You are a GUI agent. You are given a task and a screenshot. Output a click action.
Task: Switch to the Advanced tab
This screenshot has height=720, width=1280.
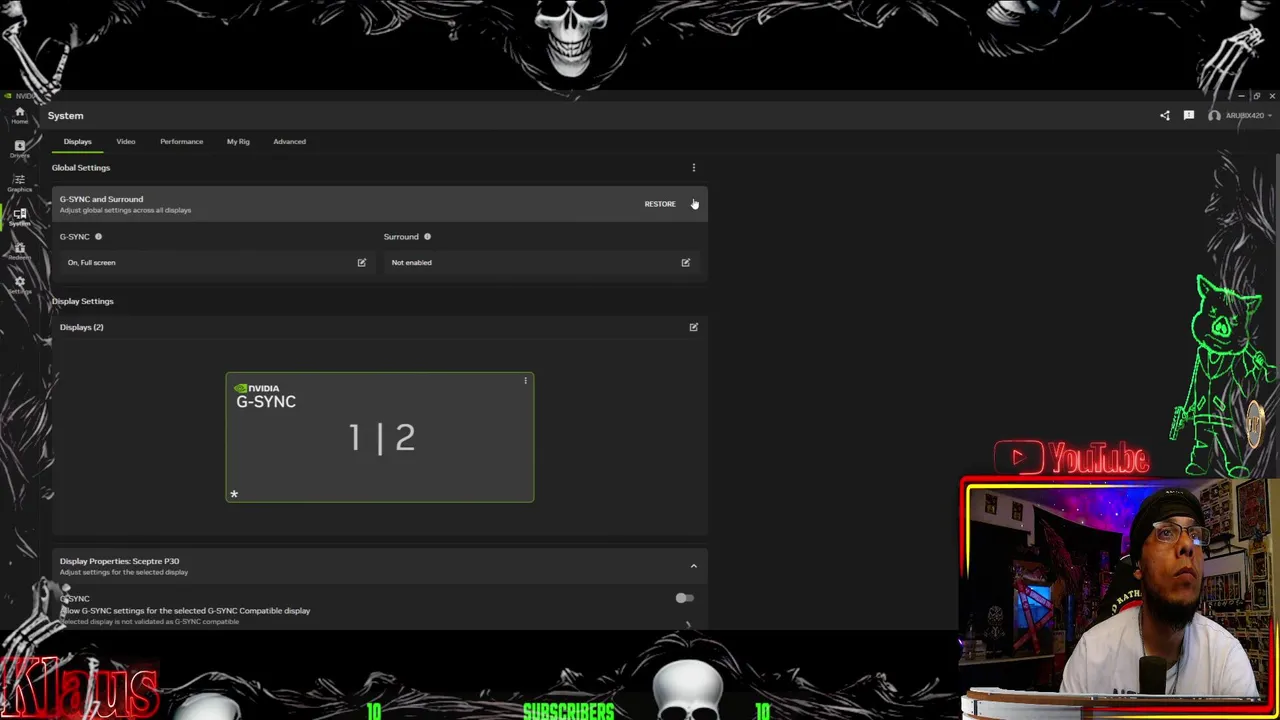pyautogui.click(x=290, y=141)
